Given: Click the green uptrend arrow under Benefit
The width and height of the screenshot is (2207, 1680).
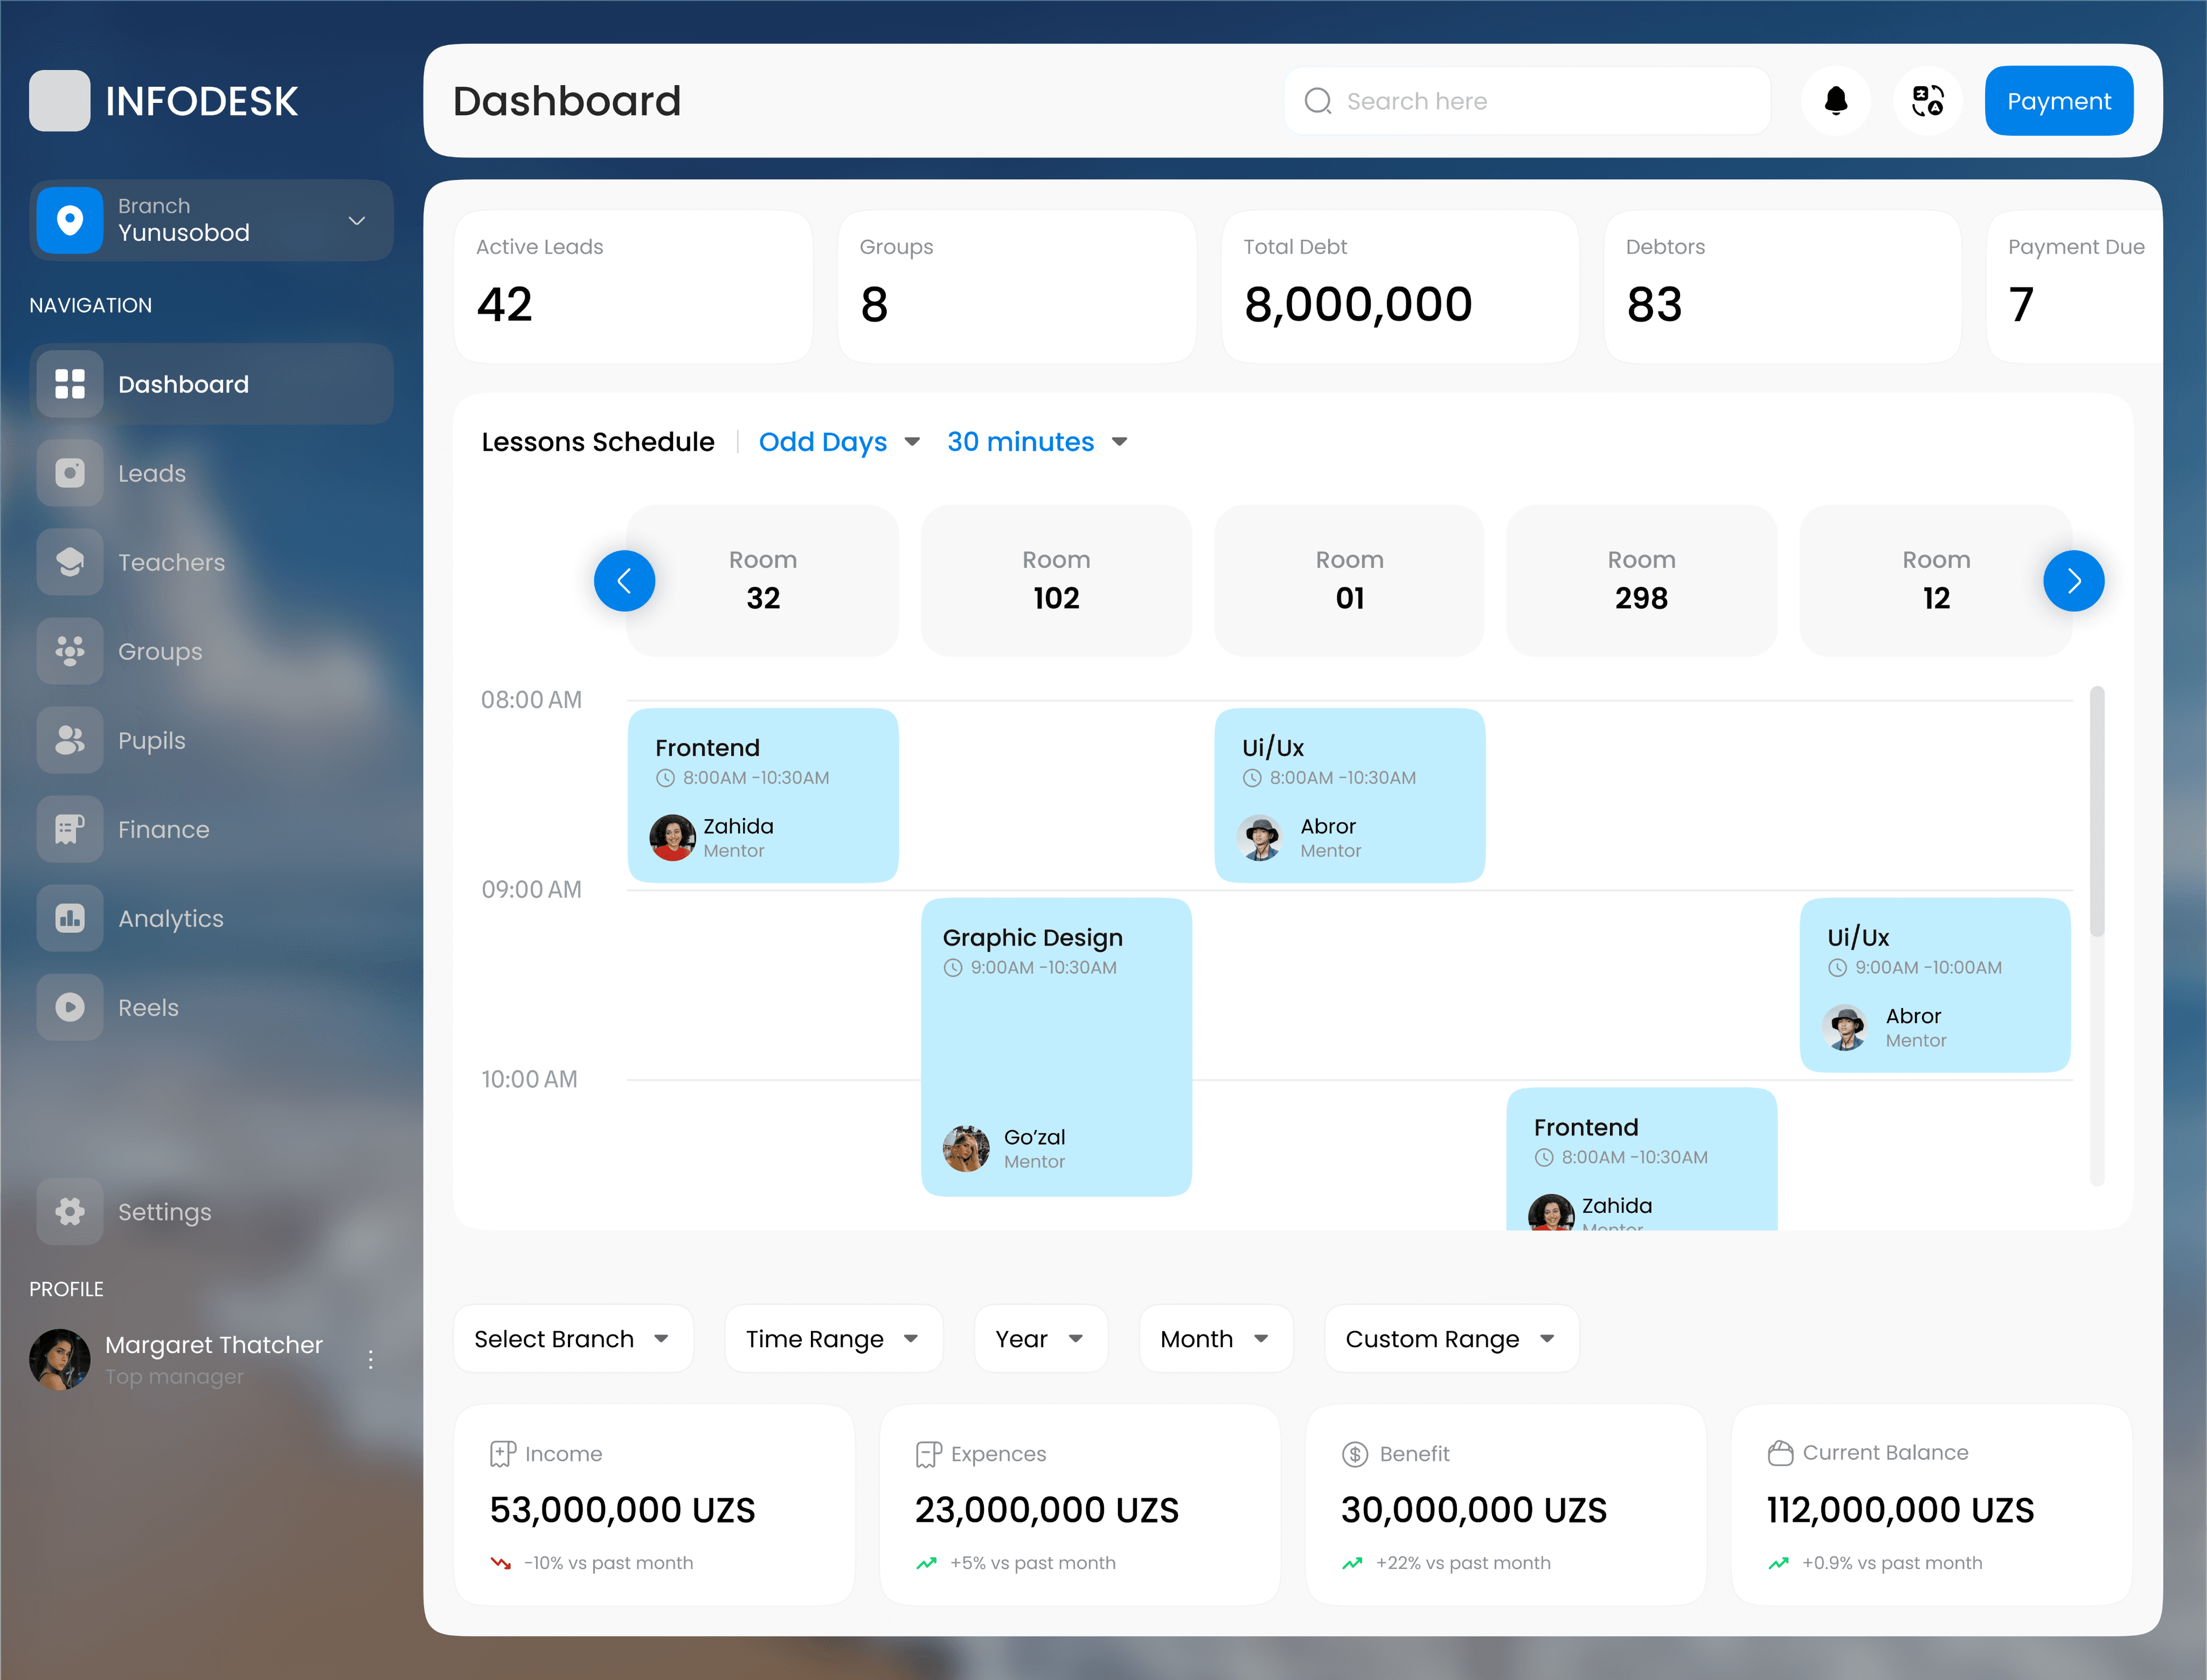Looking at the screenshot, I should point(1352,1563).
